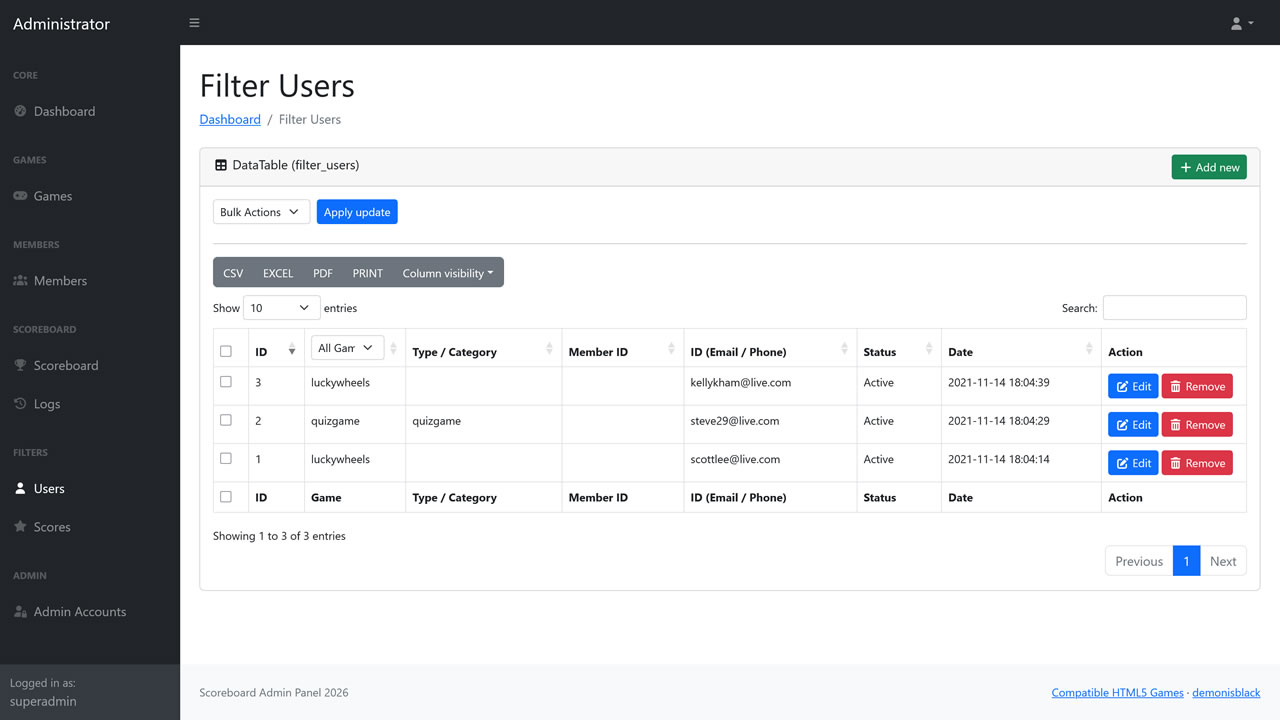Click the Administrator brand title
Image resolution: width=1280 pixels, height=720 pixels.
click(61, 23)
